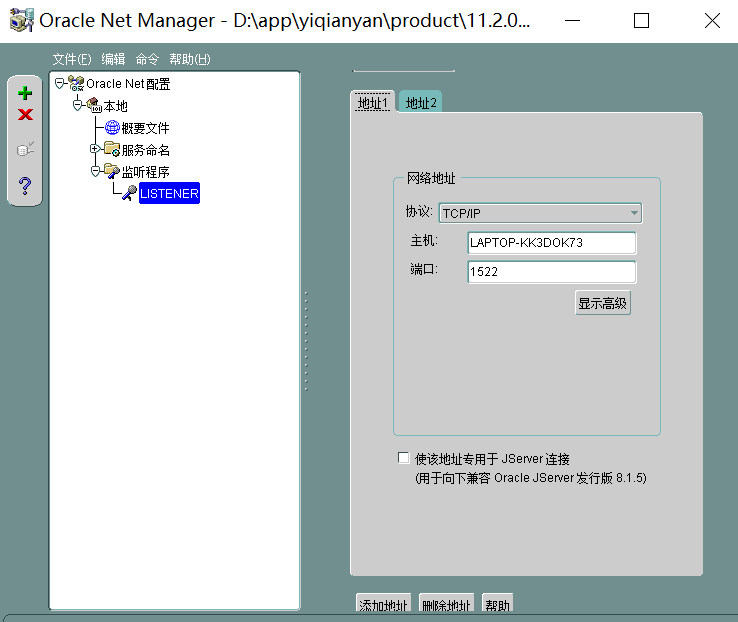
Task: Click the 监听程序 folder icon
Action: pos(112,171)
